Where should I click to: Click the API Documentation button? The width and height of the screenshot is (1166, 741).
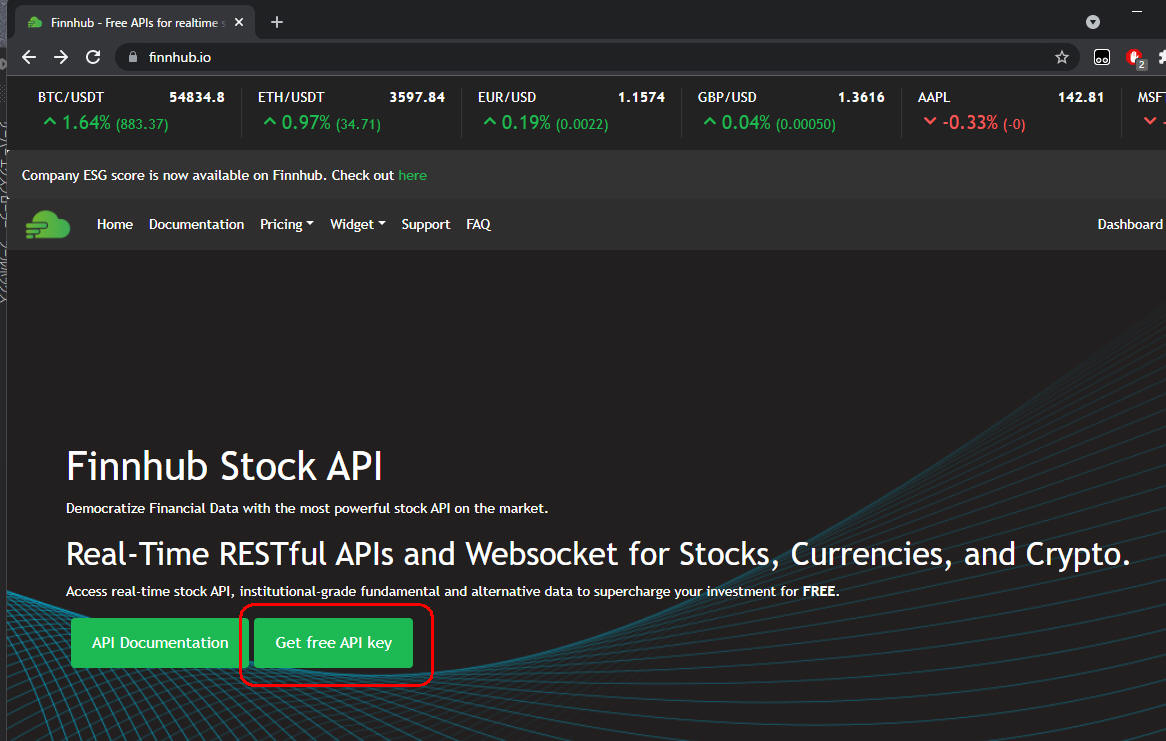(160, 643)
